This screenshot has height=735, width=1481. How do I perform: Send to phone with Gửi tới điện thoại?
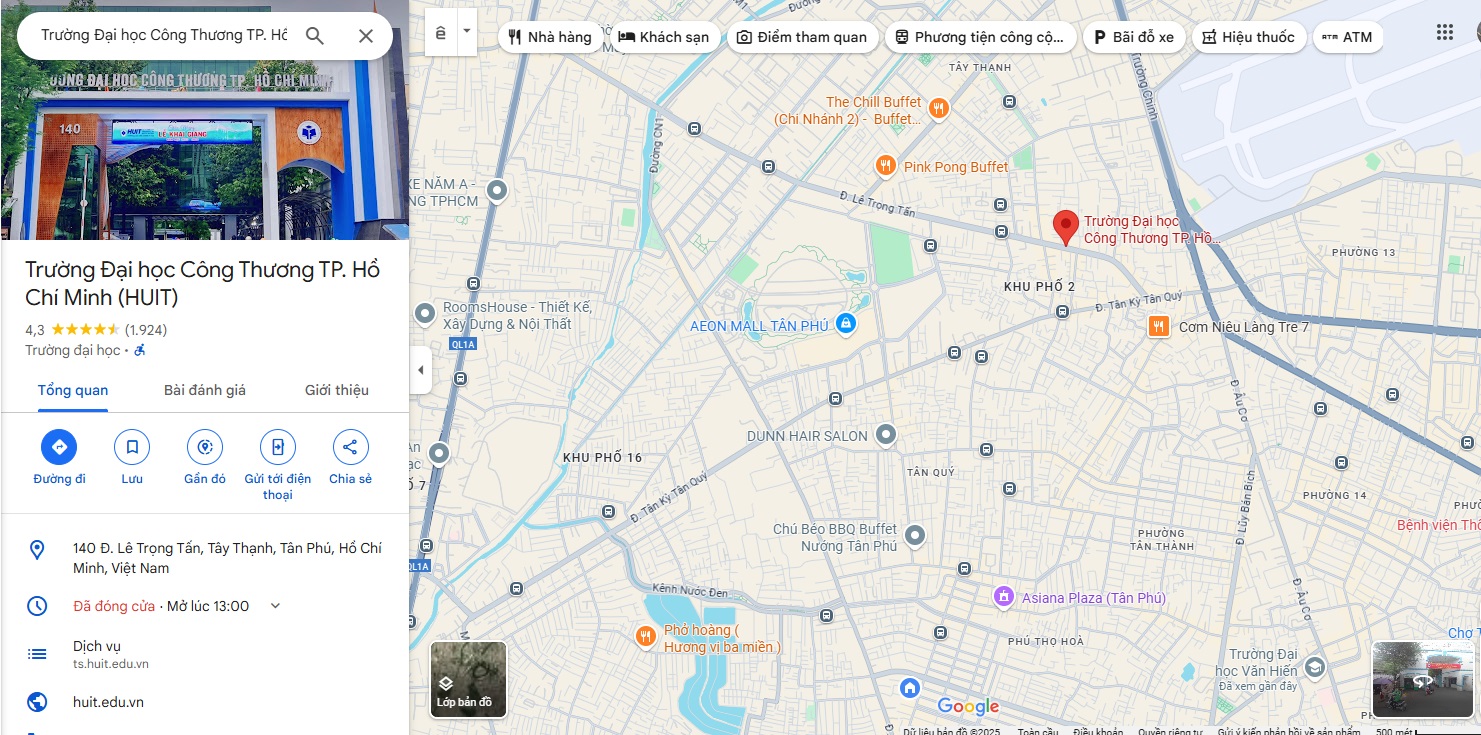click(x=278, y=447)
